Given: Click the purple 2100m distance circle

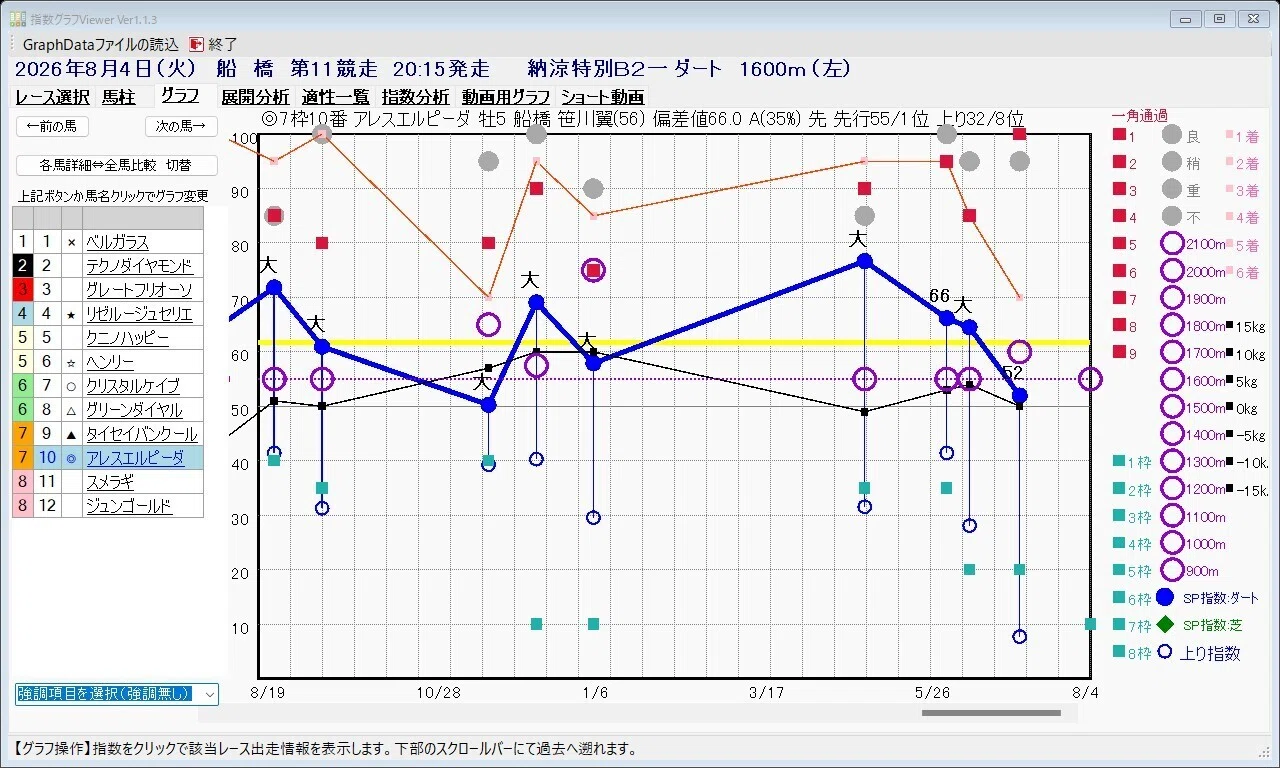Looking at the screenshot, I should 1172,244.
